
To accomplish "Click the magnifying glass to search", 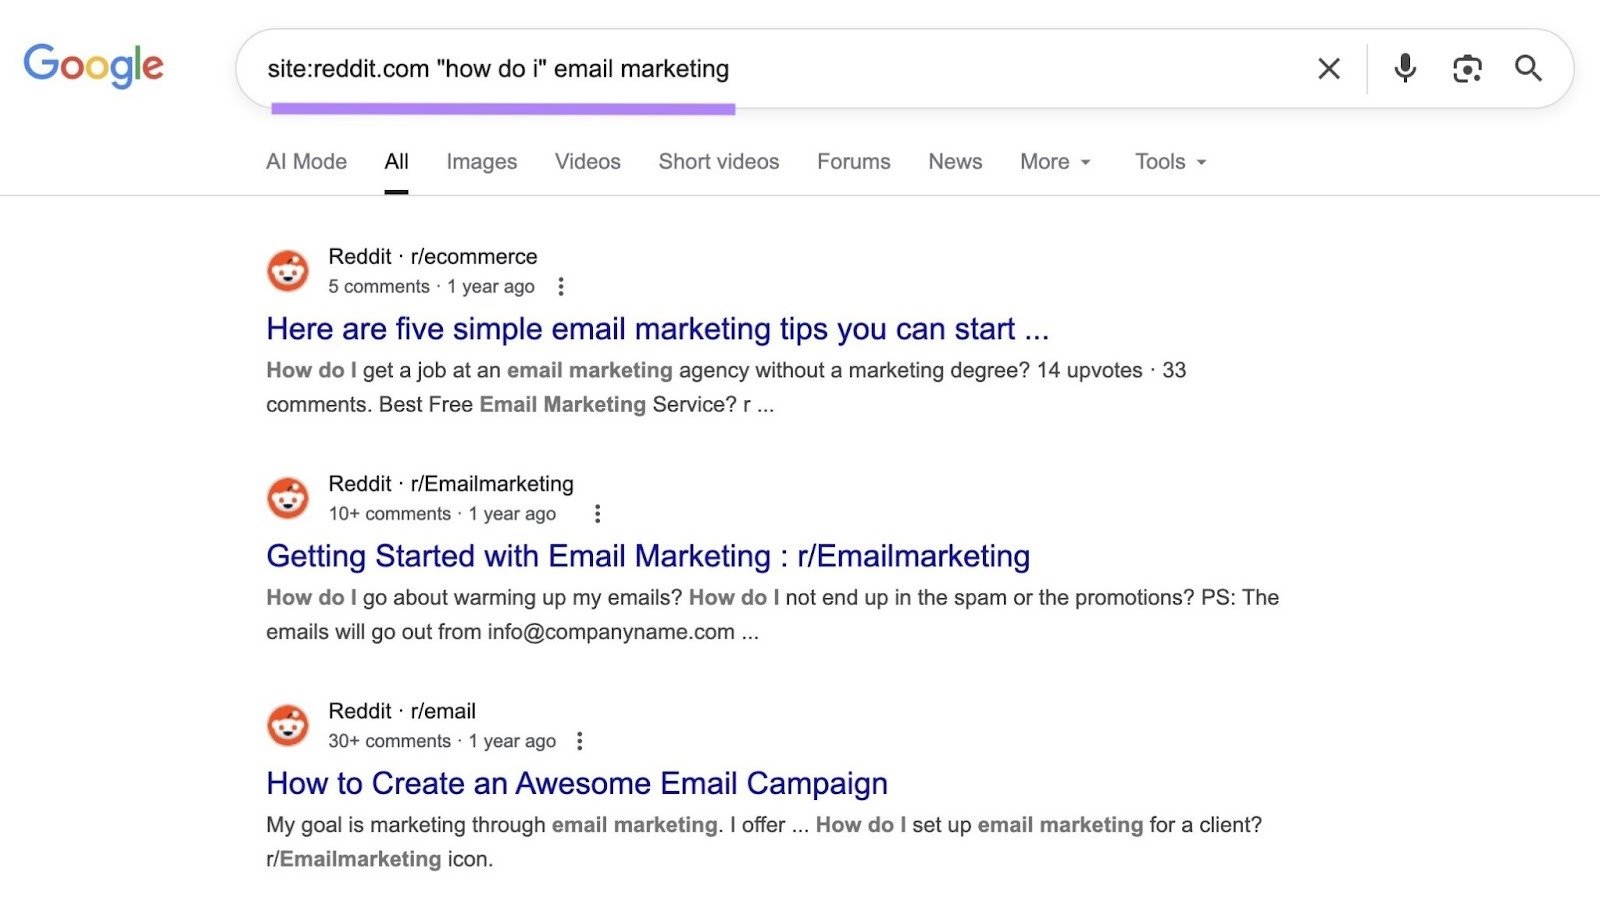I will pyautogui.click(x=1529, y=68).
